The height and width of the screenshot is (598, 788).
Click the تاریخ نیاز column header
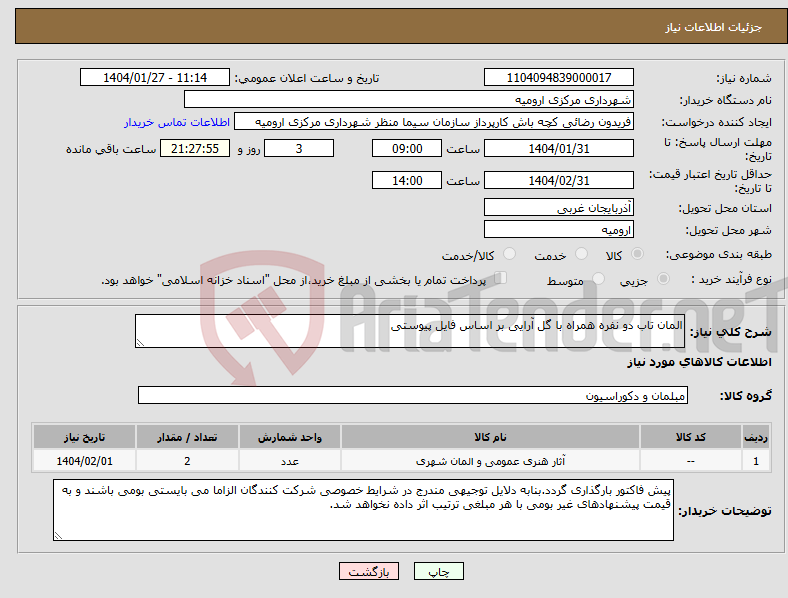click(x=84, y=437)
